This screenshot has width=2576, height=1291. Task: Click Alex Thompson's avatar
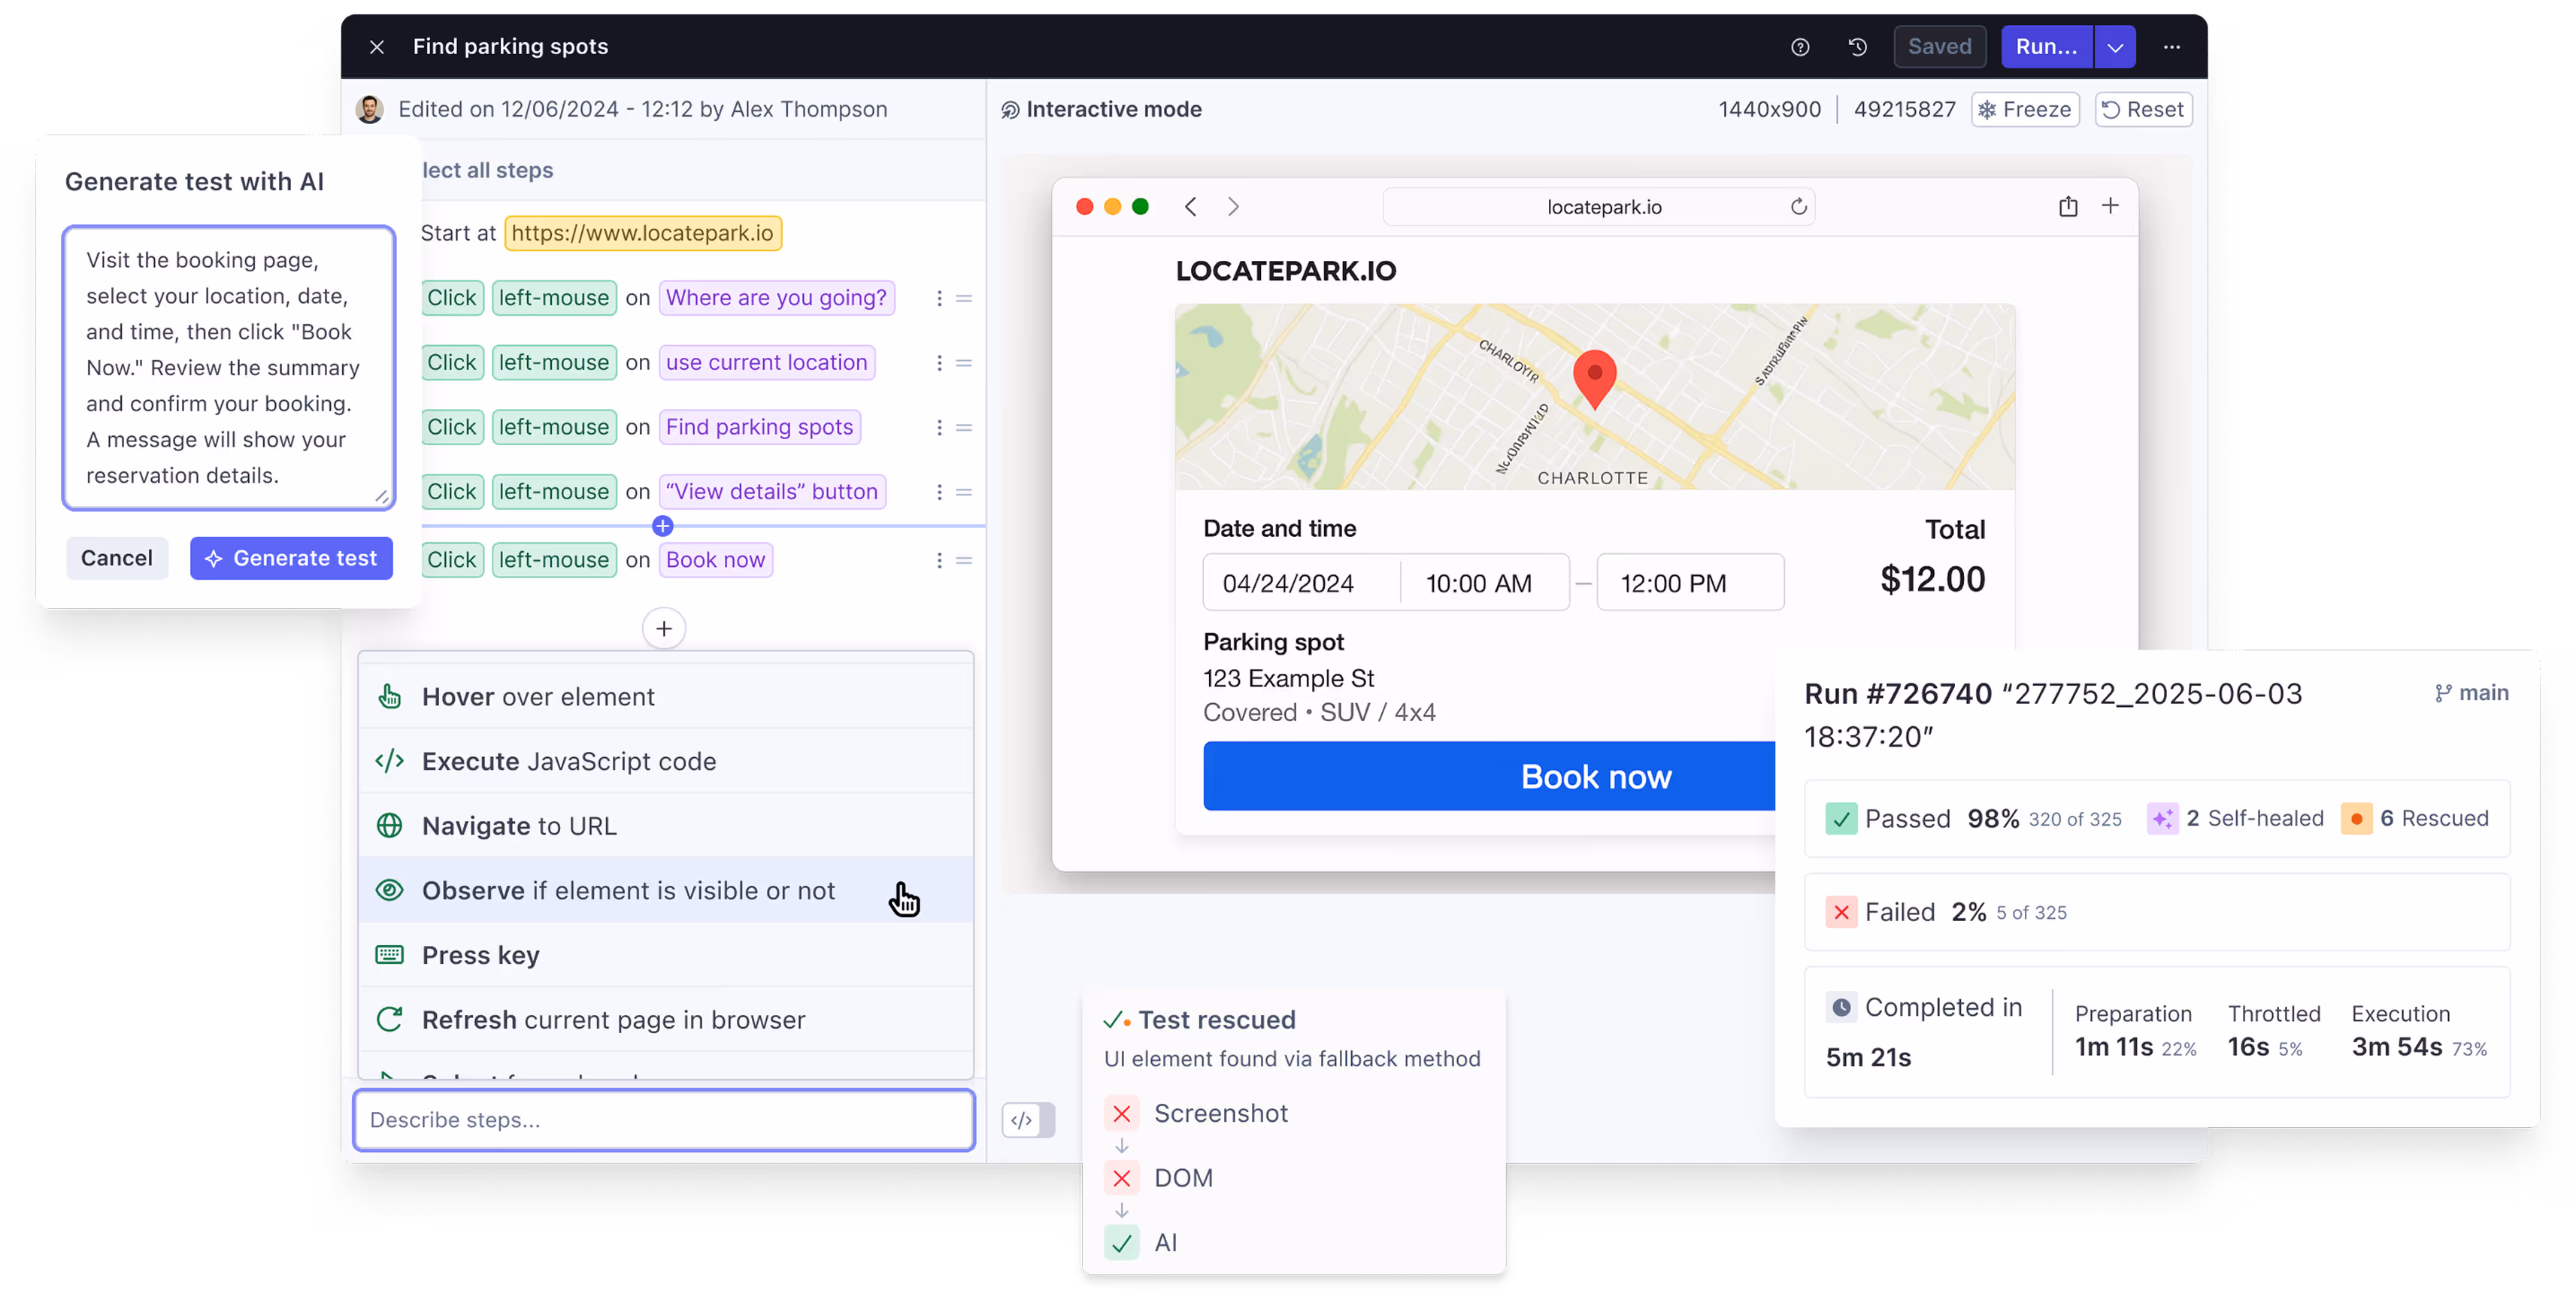coord(369,109)
